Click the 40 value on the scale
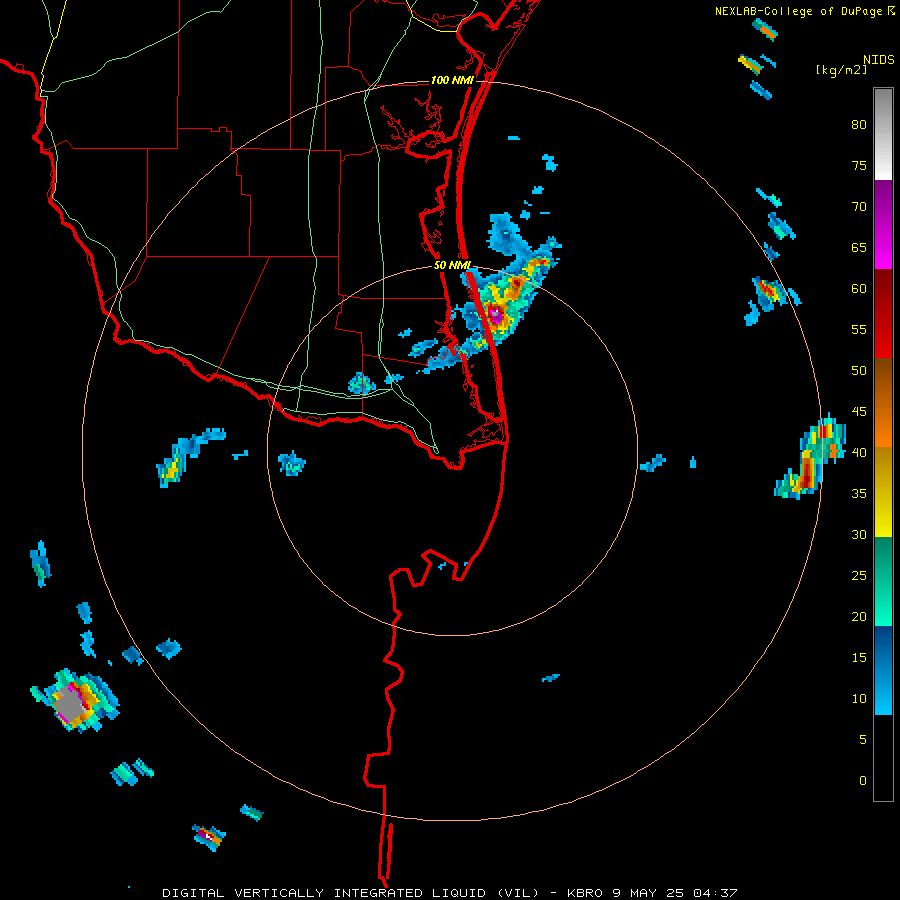The height and width of the screenshot is (900, 900). [859, 453]
